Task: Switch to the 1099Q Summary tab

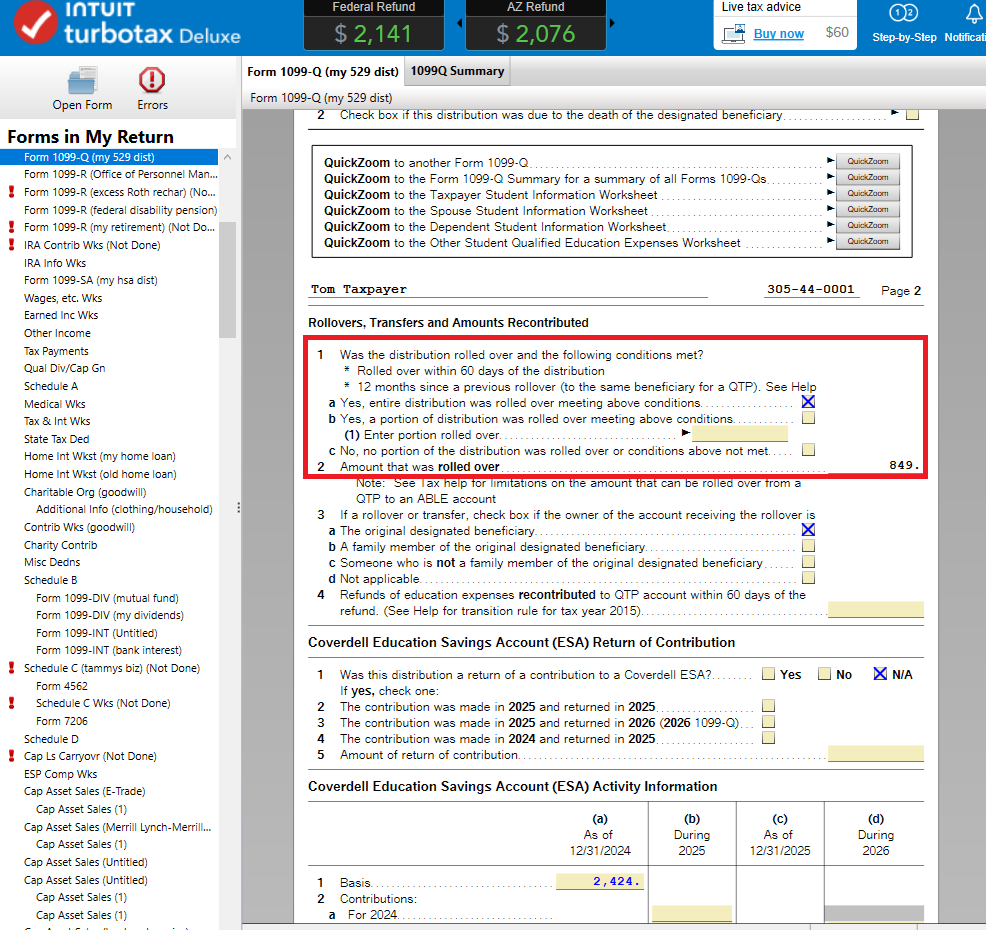Action: [x=457, y=71]
